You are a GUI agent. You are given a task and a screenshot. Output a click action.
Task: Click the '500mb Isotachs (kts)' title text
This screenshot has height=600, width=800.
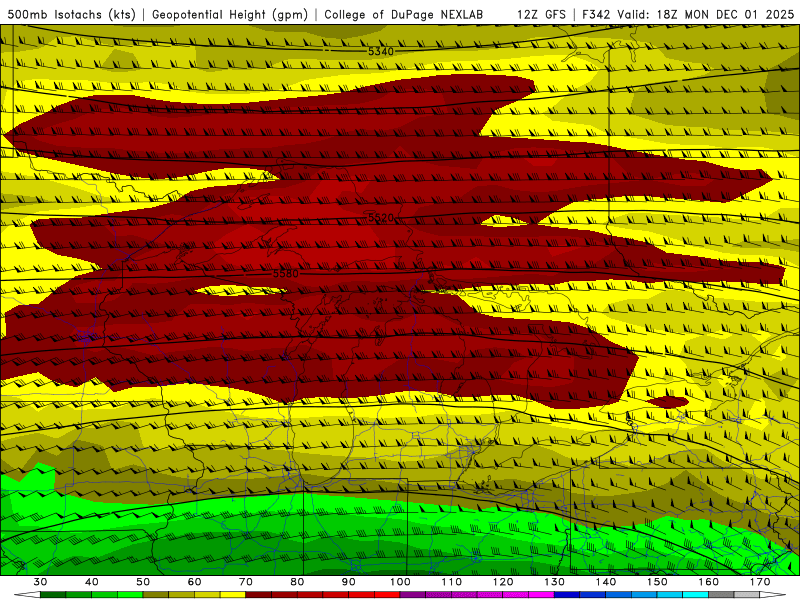coord(71,14)
